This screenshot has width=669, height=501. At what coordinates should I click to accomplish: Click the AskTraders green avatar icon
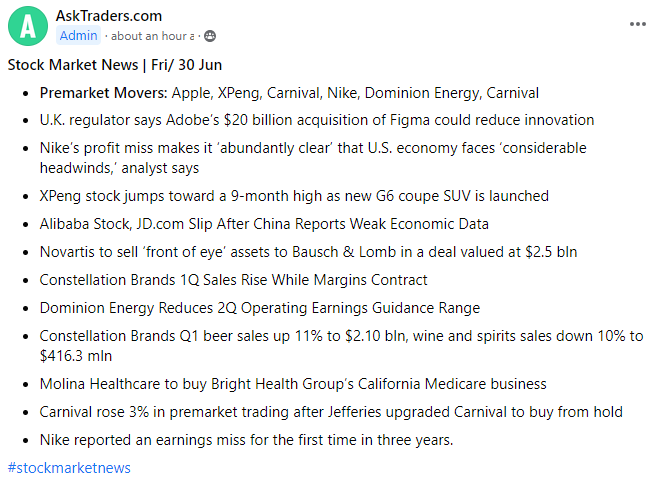pyautogui.click(x=28, y=25)
